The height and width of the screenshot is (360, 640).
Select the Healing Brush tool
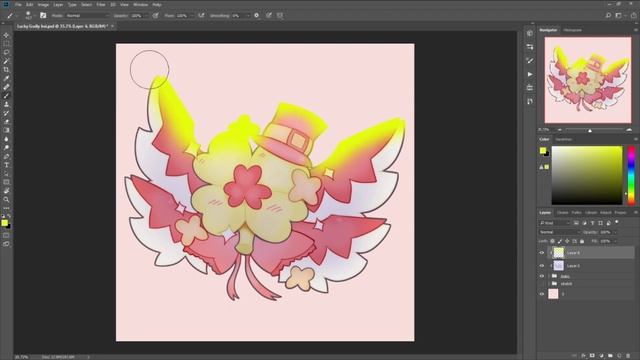pos(6,87)
